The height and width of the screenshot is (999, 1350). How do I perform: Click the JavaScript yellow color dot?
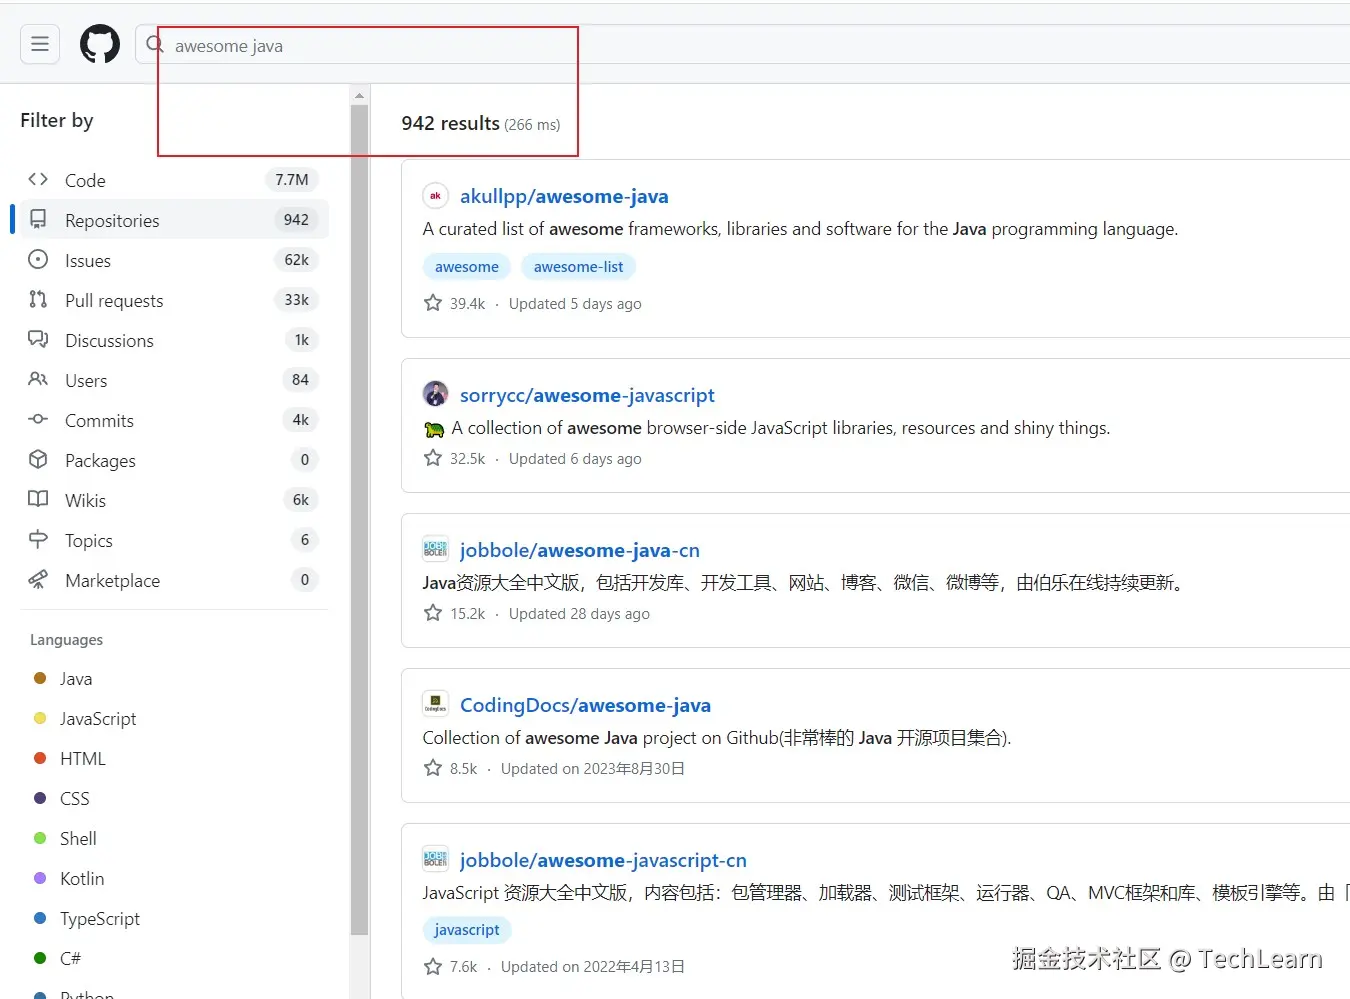coord(40,718)
